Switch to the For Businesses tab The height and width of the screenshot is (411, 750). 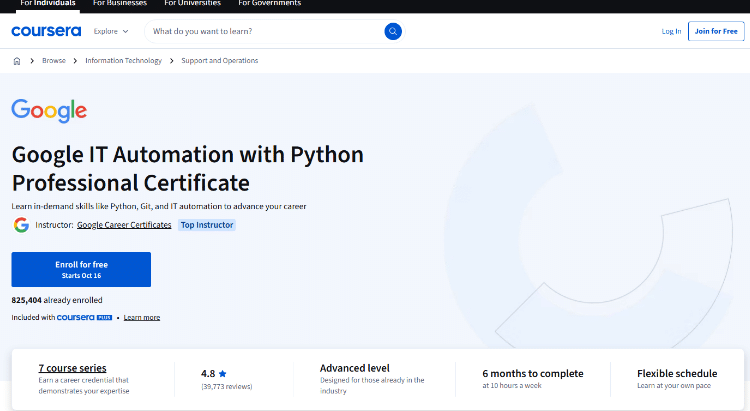(120, 4)
